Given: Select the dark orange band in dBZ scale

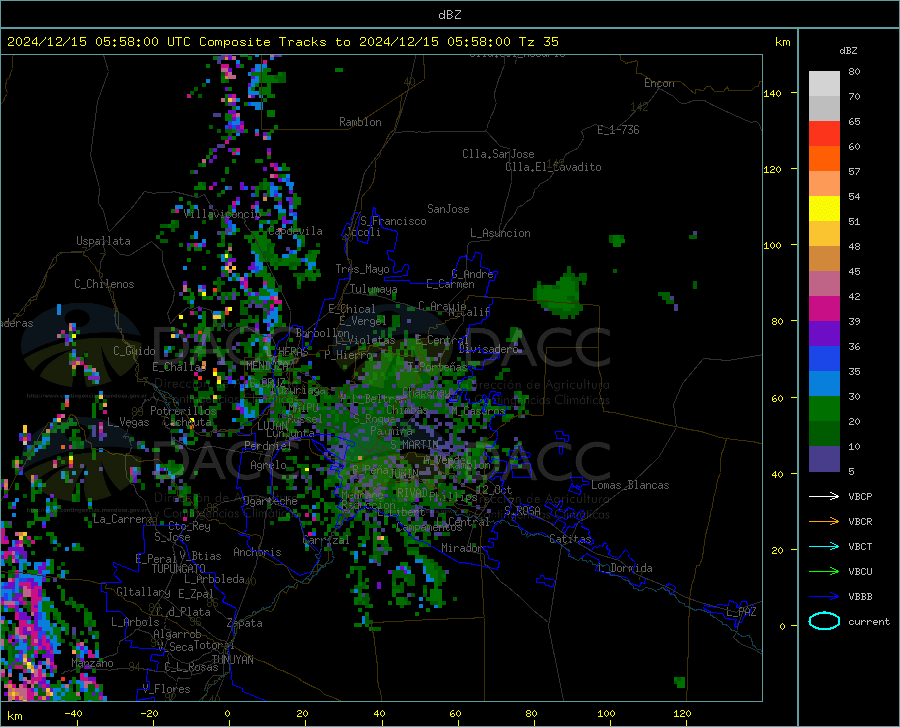Looking at the screenshot, I should click(824, 159).
